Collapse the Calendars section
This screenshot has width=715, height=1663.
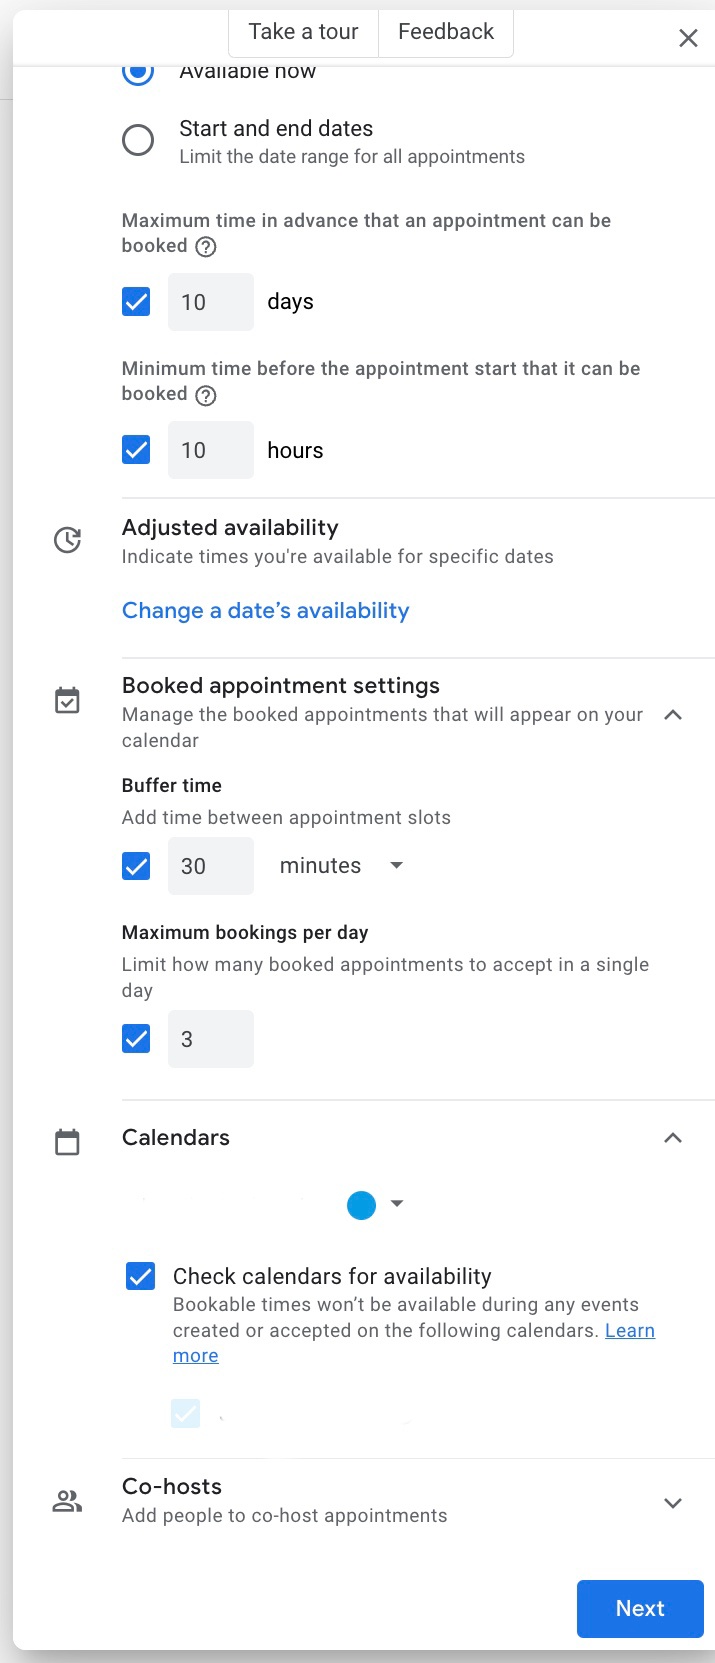[x=673, y=1138]
